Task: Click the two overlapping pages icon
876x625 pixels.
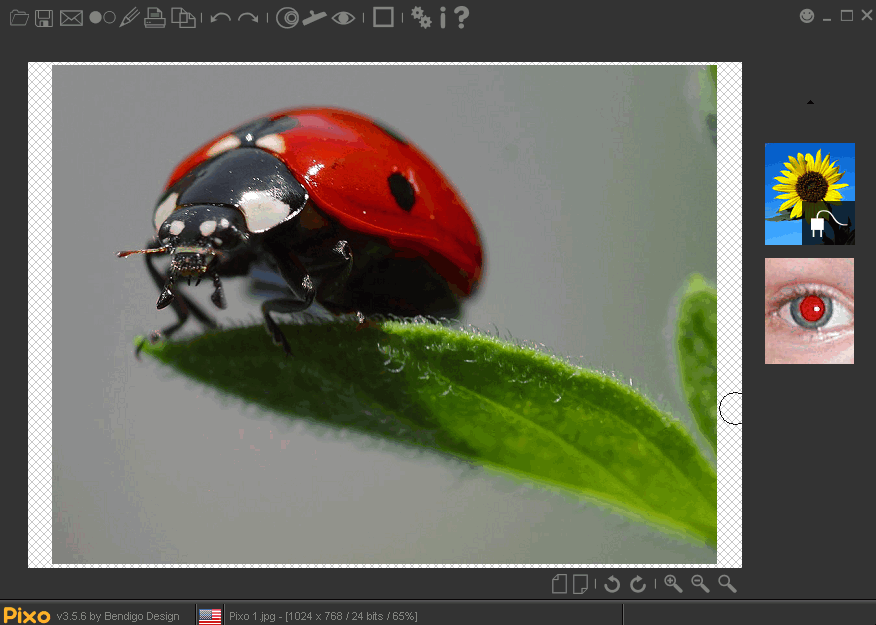Action: coord(183,18)
